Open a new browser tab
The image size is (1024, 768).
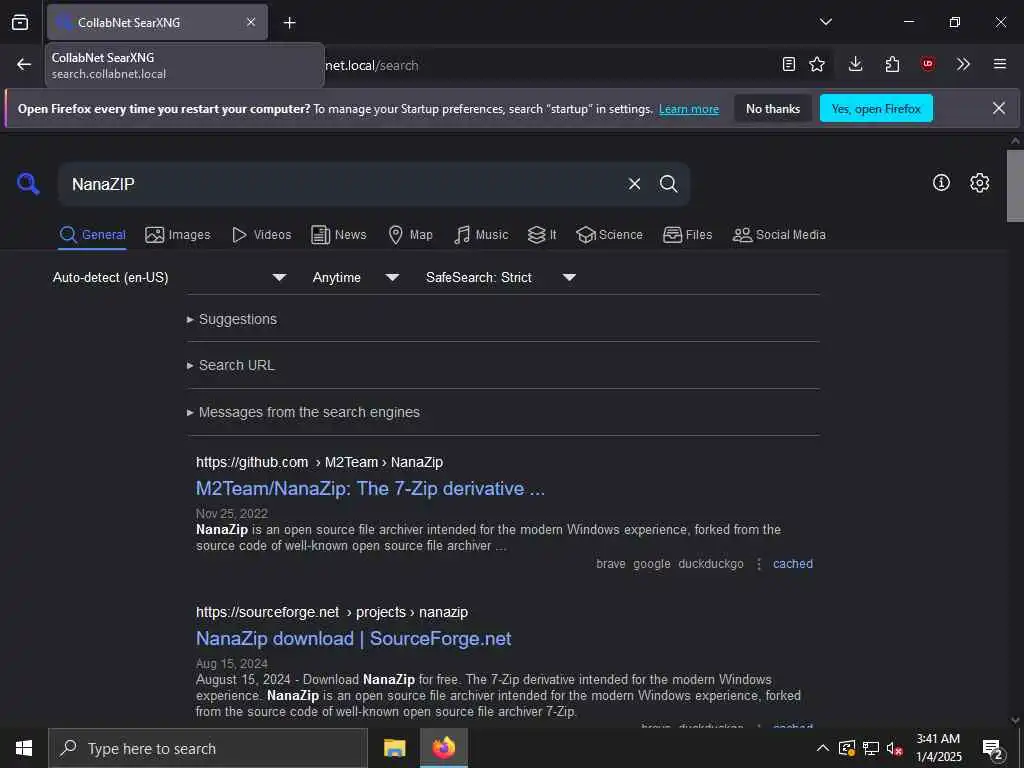point(289,23)
